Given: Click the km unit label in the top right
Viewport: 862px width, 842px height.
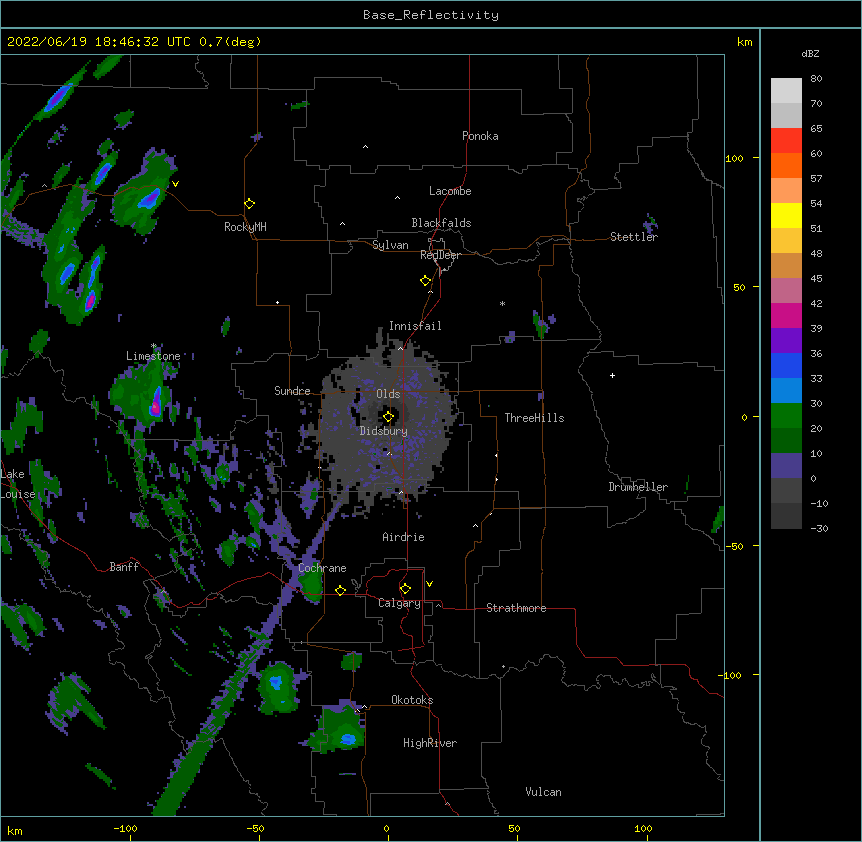Looking at the screenshot, I should [x=744, y=42].
